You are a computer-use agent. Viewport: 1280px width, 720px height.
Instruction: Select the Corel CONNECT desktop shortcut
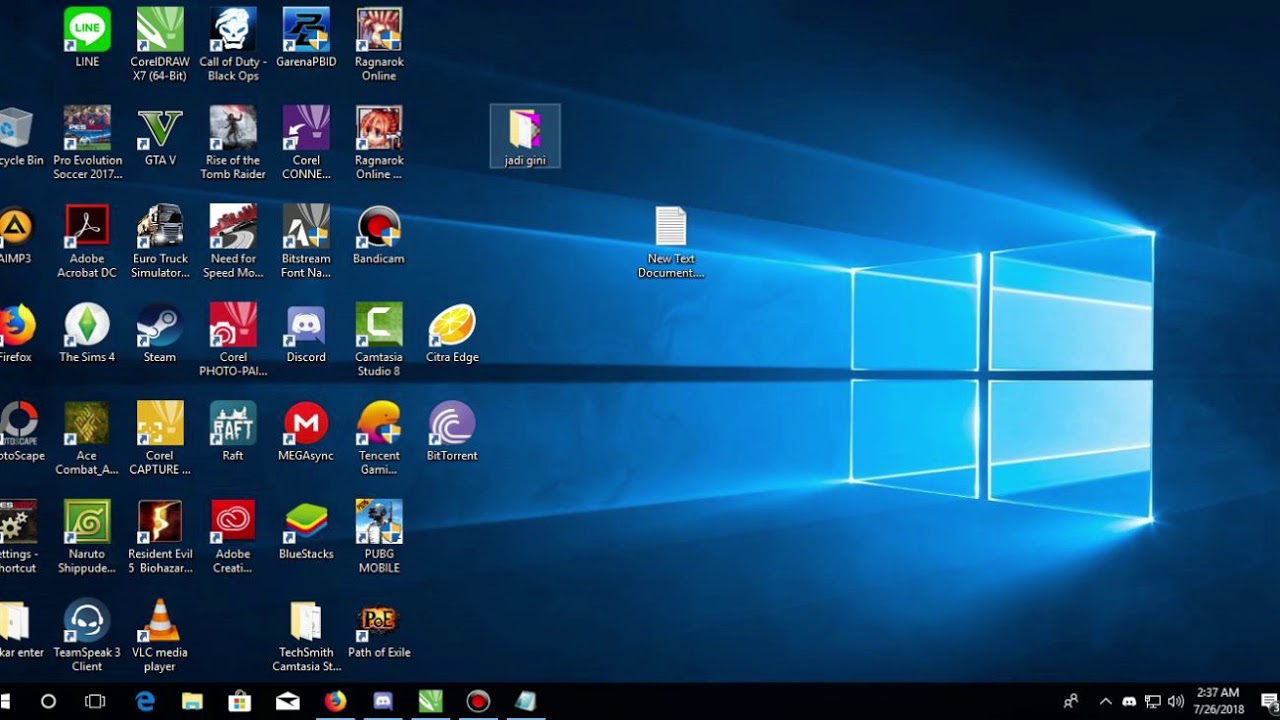(306, 143)
